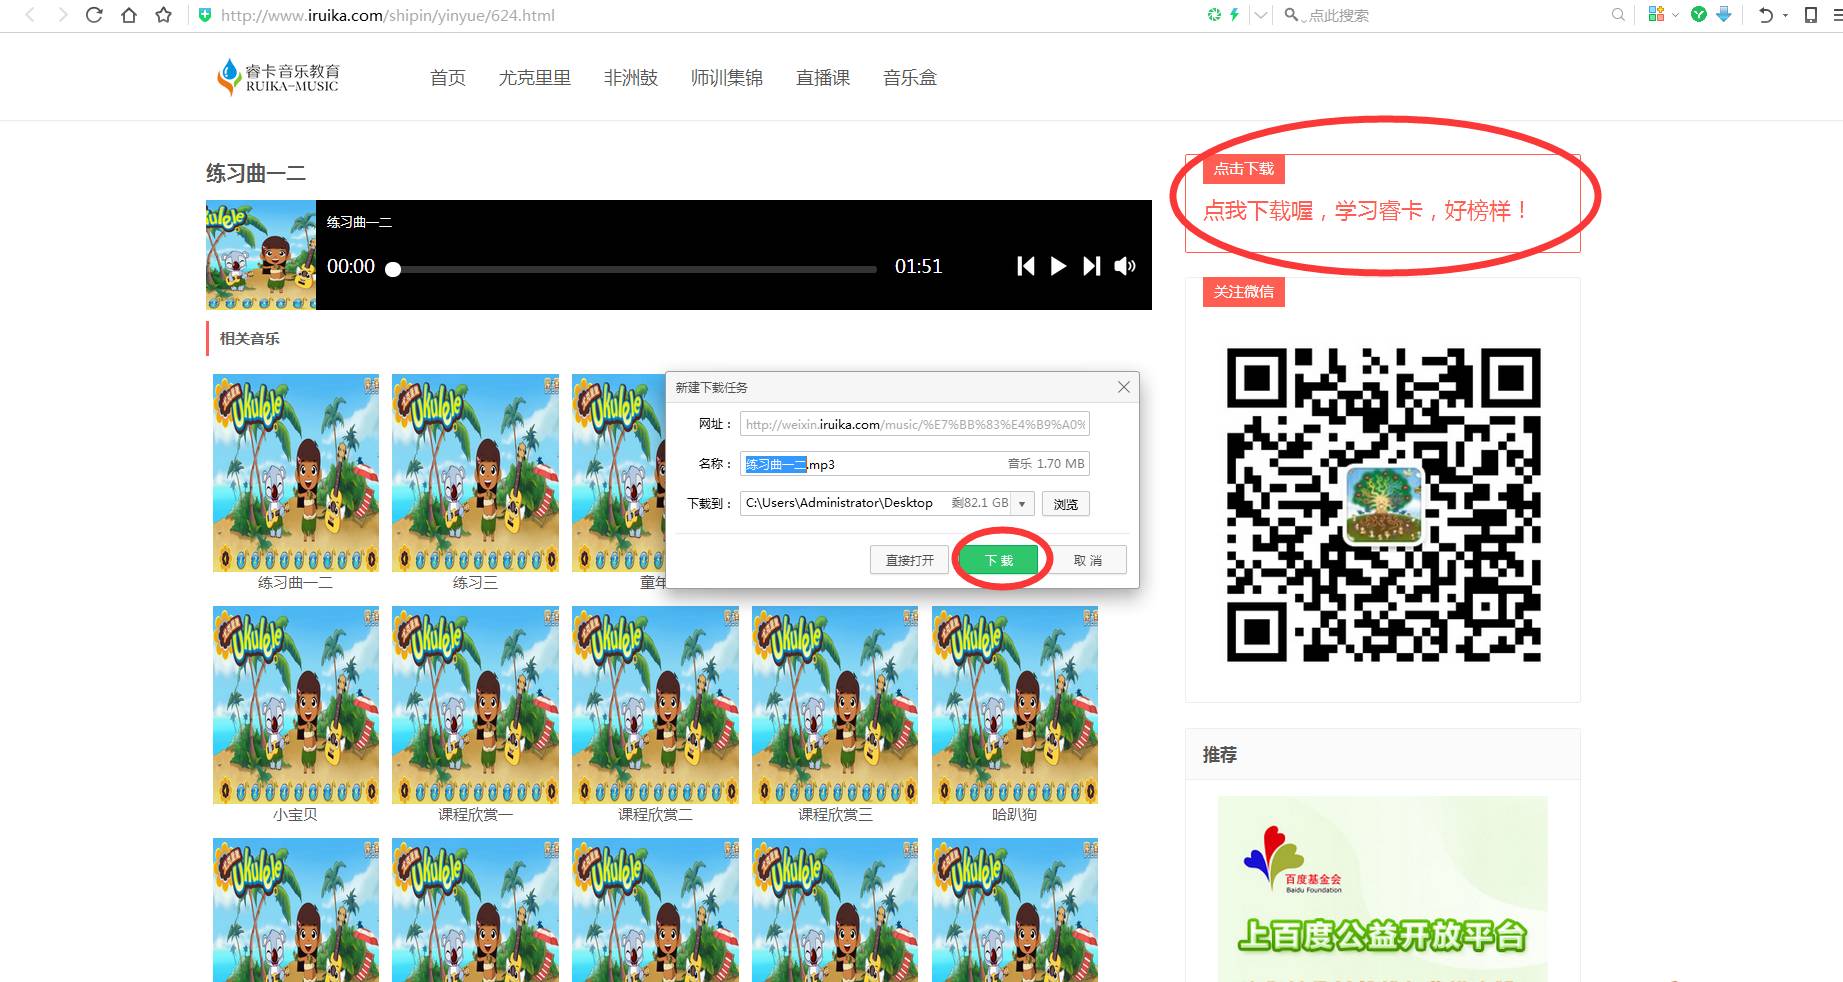The height and width of the screenshot is (982, 1843).
Task: Bookmark this page with the star
Action: point(164,15)
